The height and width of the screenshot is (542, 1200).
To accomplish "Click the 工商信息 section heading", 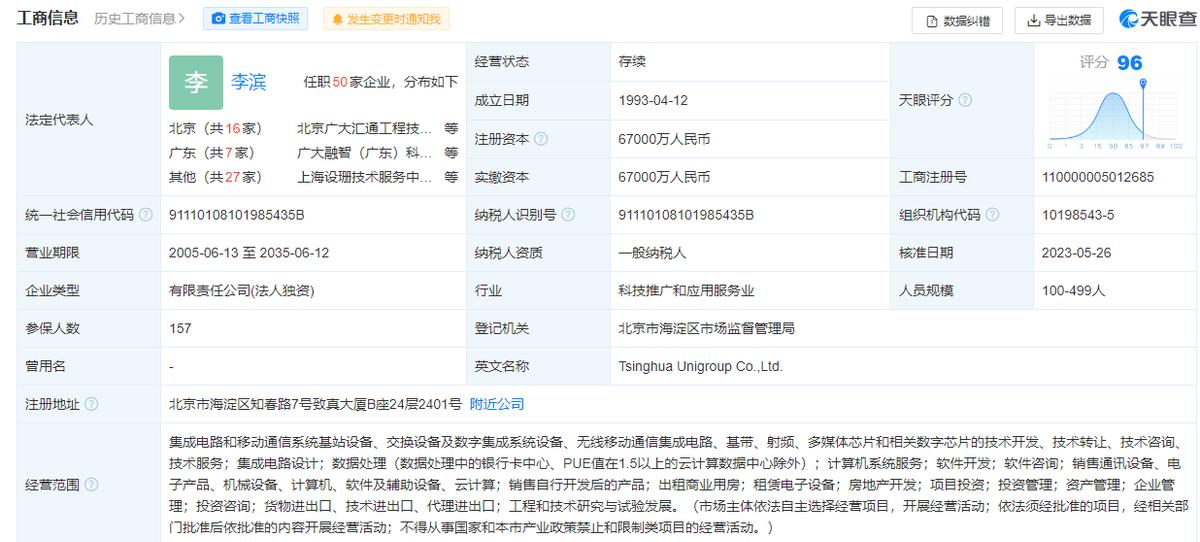I will (48, 18).
